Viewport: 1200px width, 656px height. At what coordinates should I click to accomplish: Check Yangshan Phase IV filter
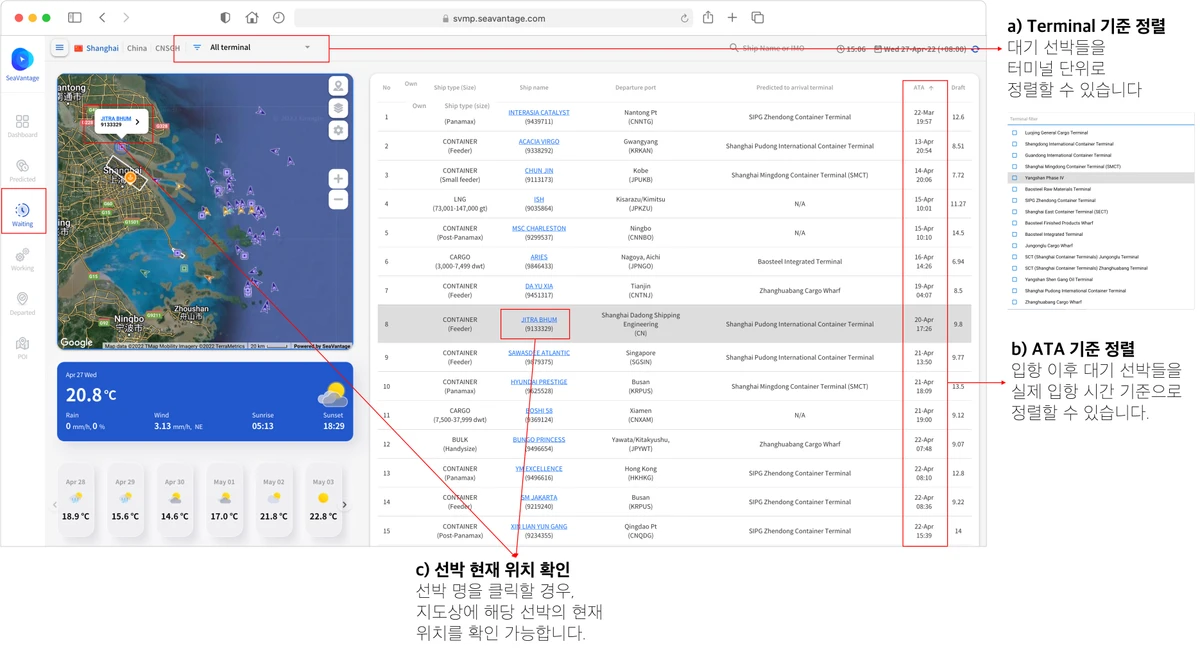pyautogui.click(x=1015, y=178)
